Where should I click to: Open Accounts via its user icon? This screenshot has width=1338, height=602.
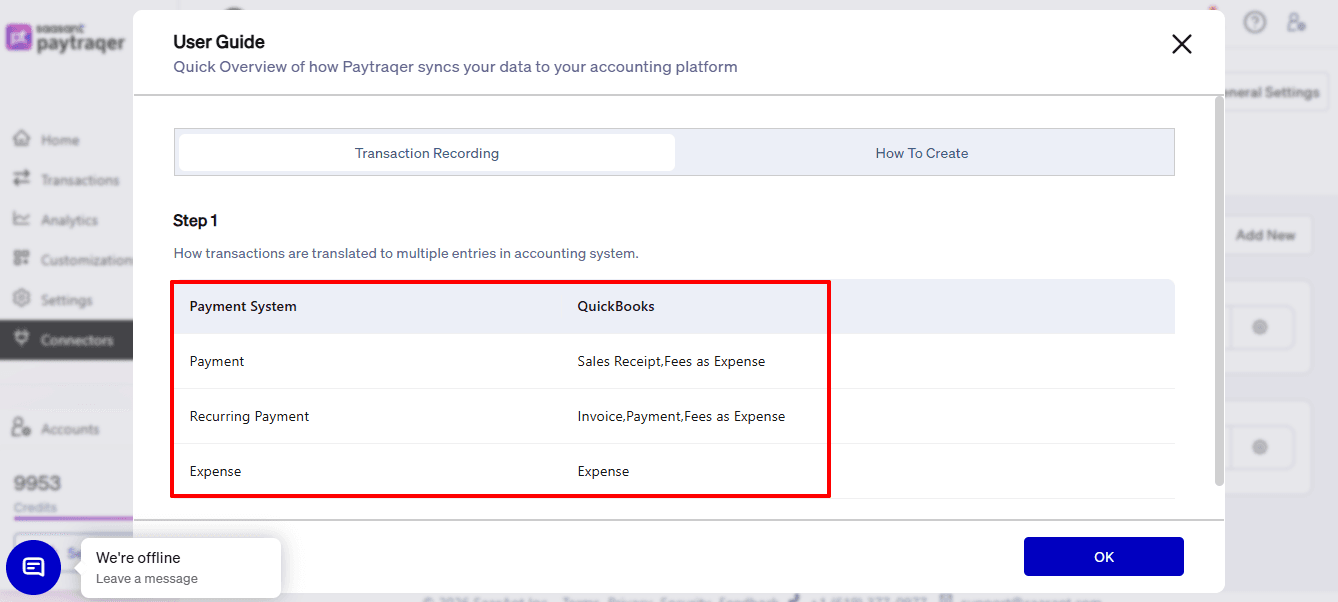point(21,428)
